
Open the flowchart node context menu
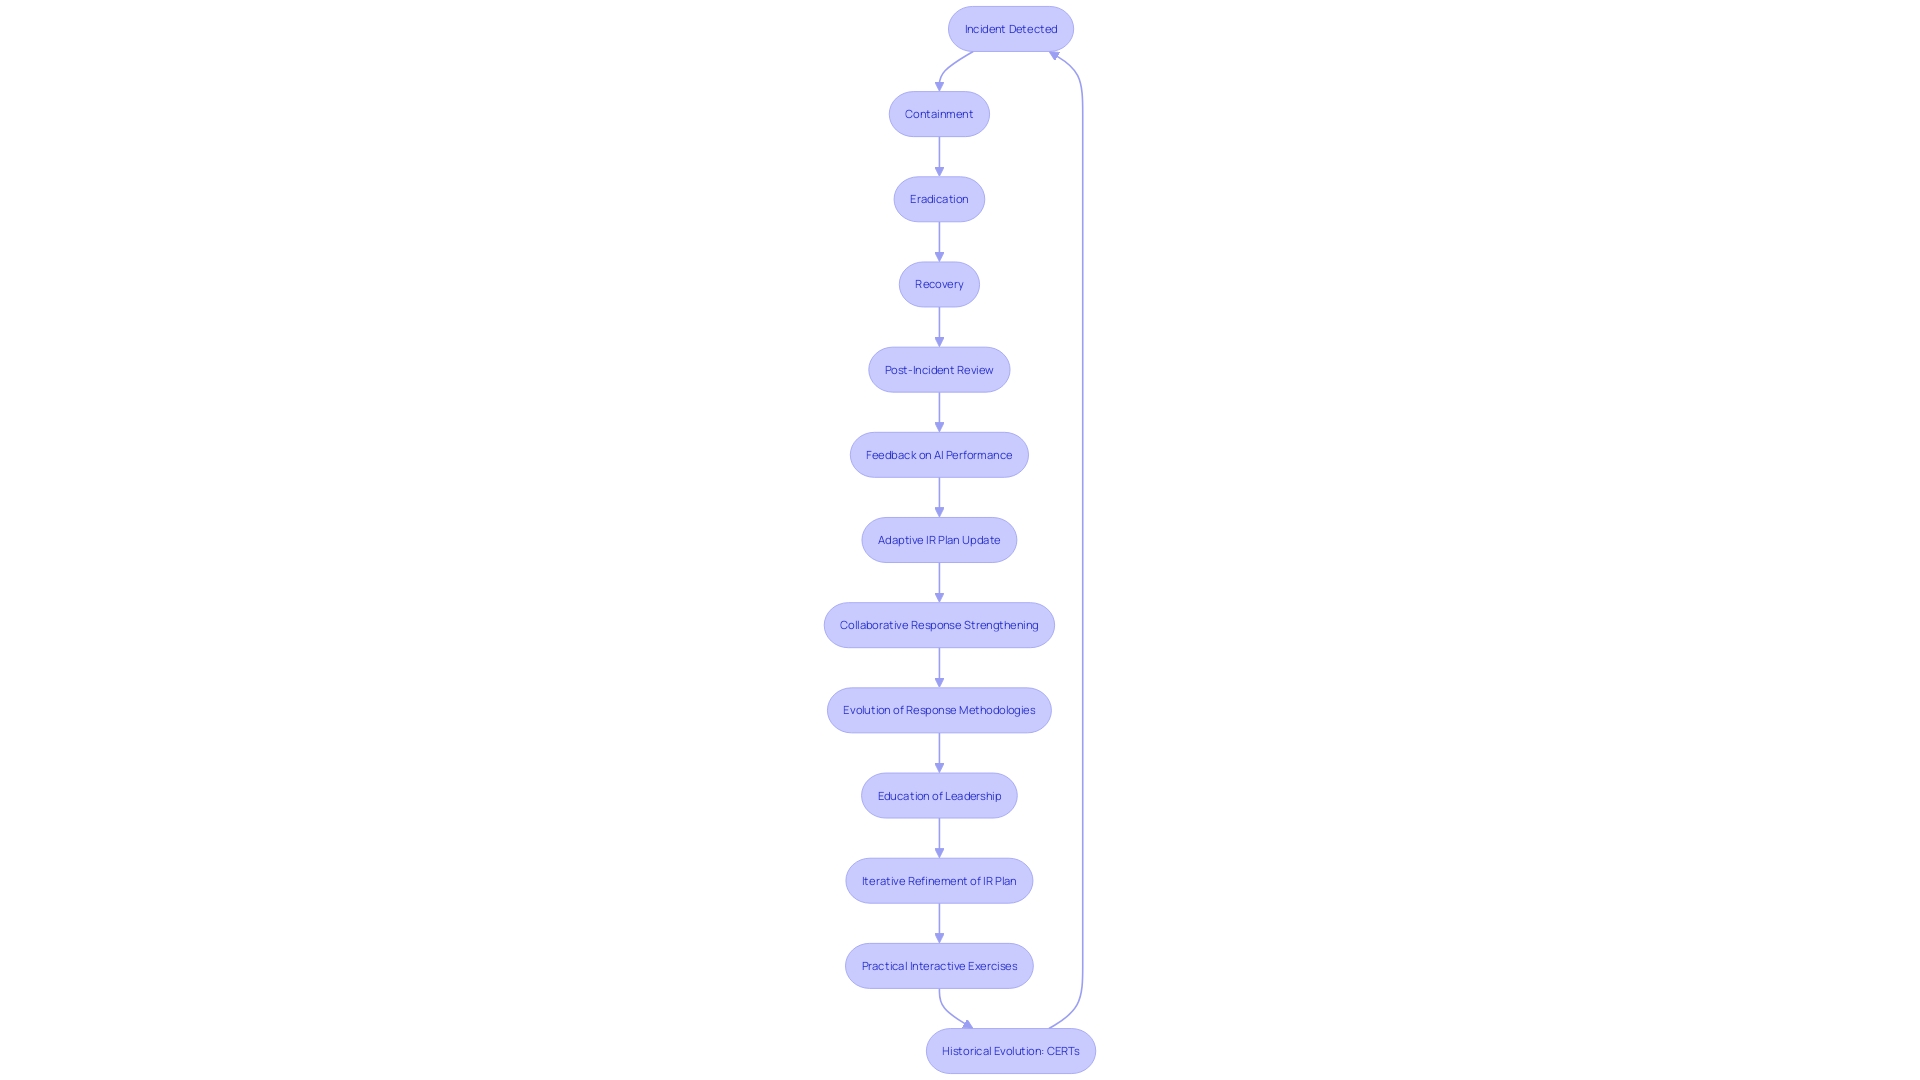pyautogui.click(x=1009, y=28)
